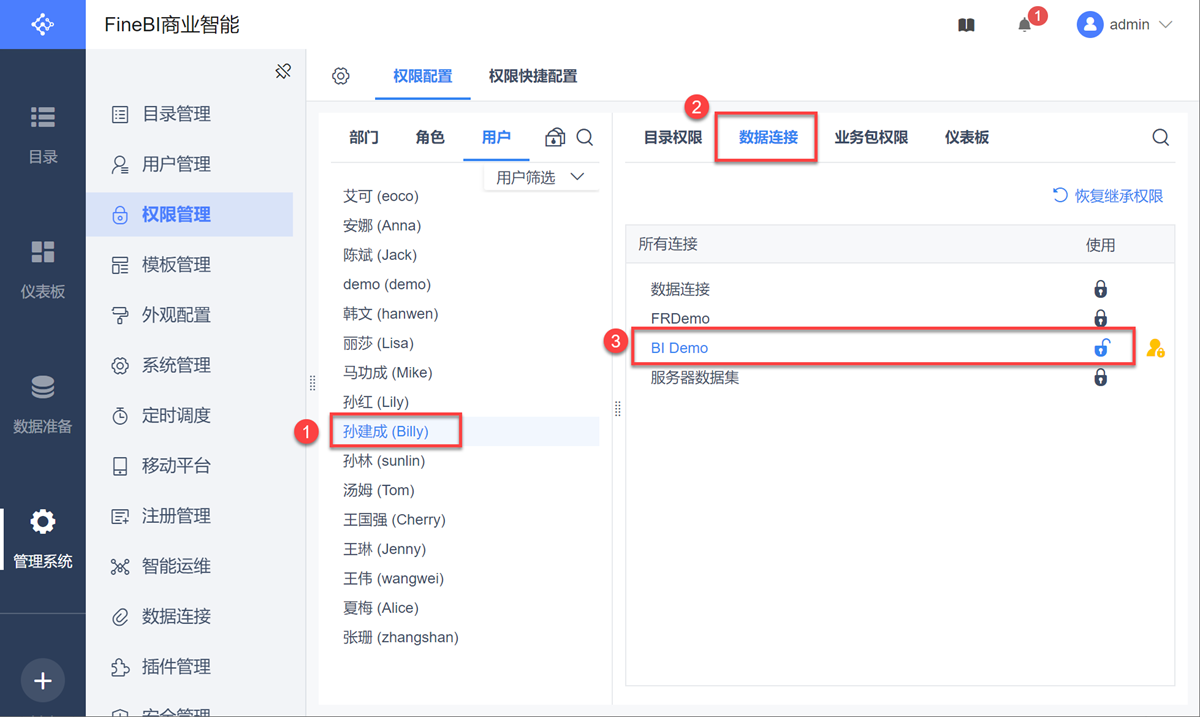Click the 恢复继承权限 link
This screenshot has height=717, width=1200.
pos(1108,196)
